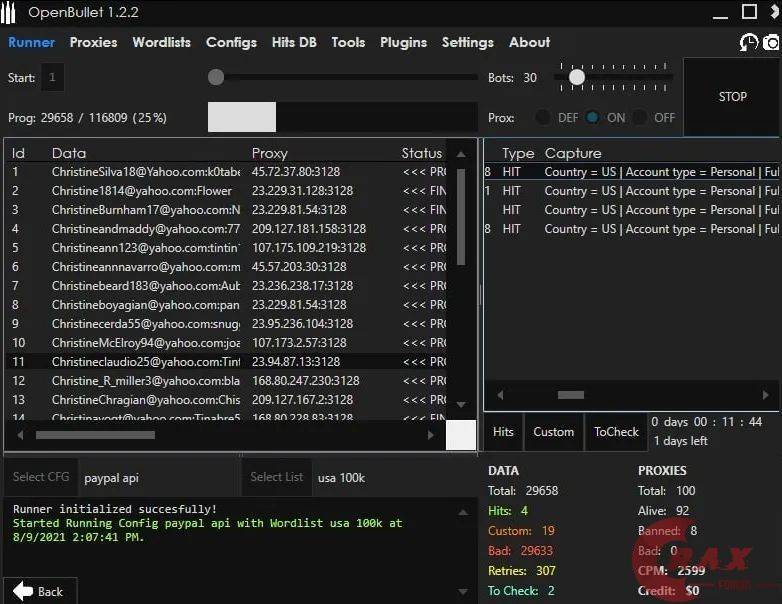Select row 2 Christine1814@yahoo.com
Screen dimensions: 782x604
(226, 191)
